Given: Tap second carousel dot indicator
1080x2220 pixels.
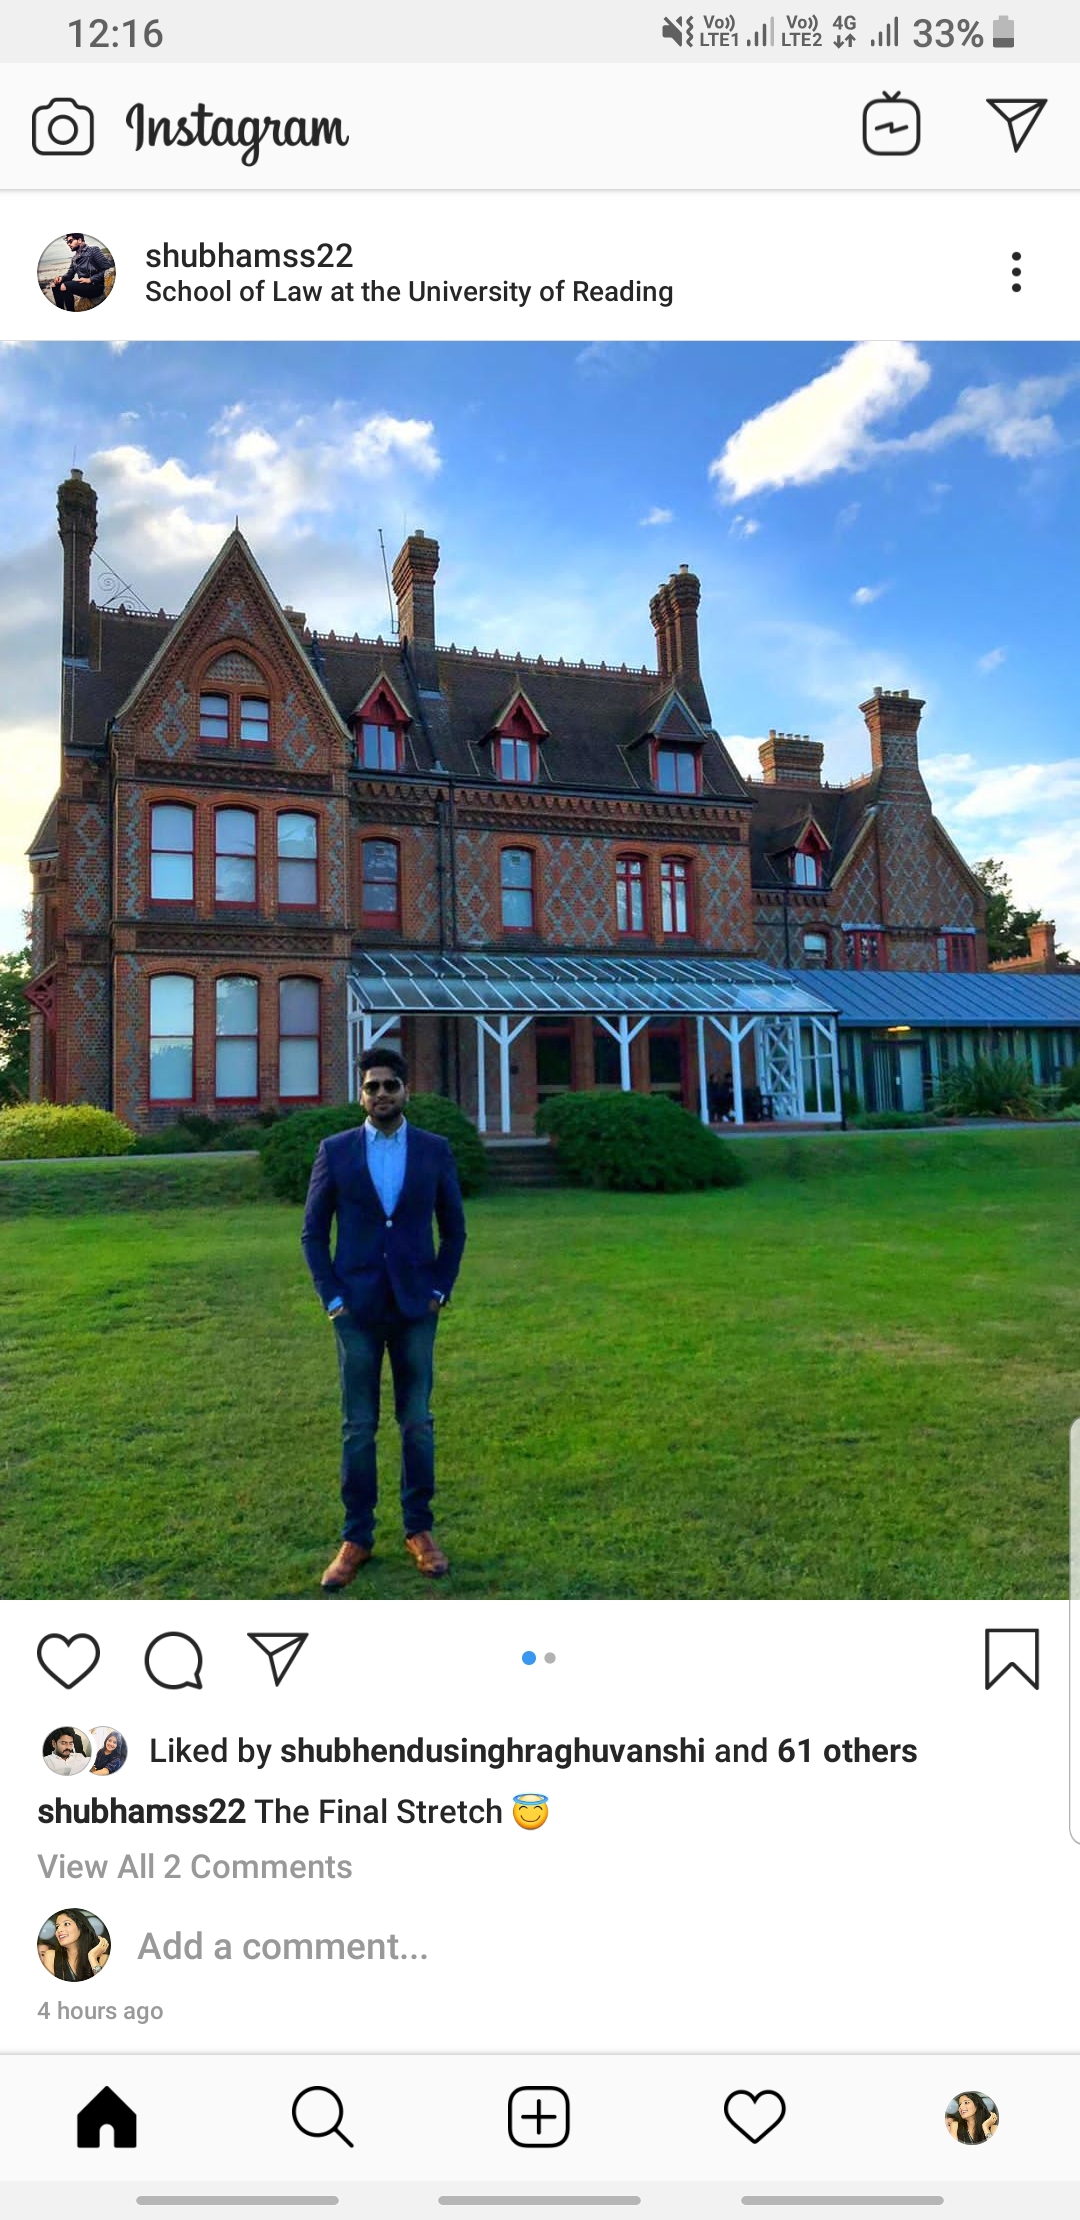Looking at the screenshot, I should pyautogui.click(x=550, y=1658).
